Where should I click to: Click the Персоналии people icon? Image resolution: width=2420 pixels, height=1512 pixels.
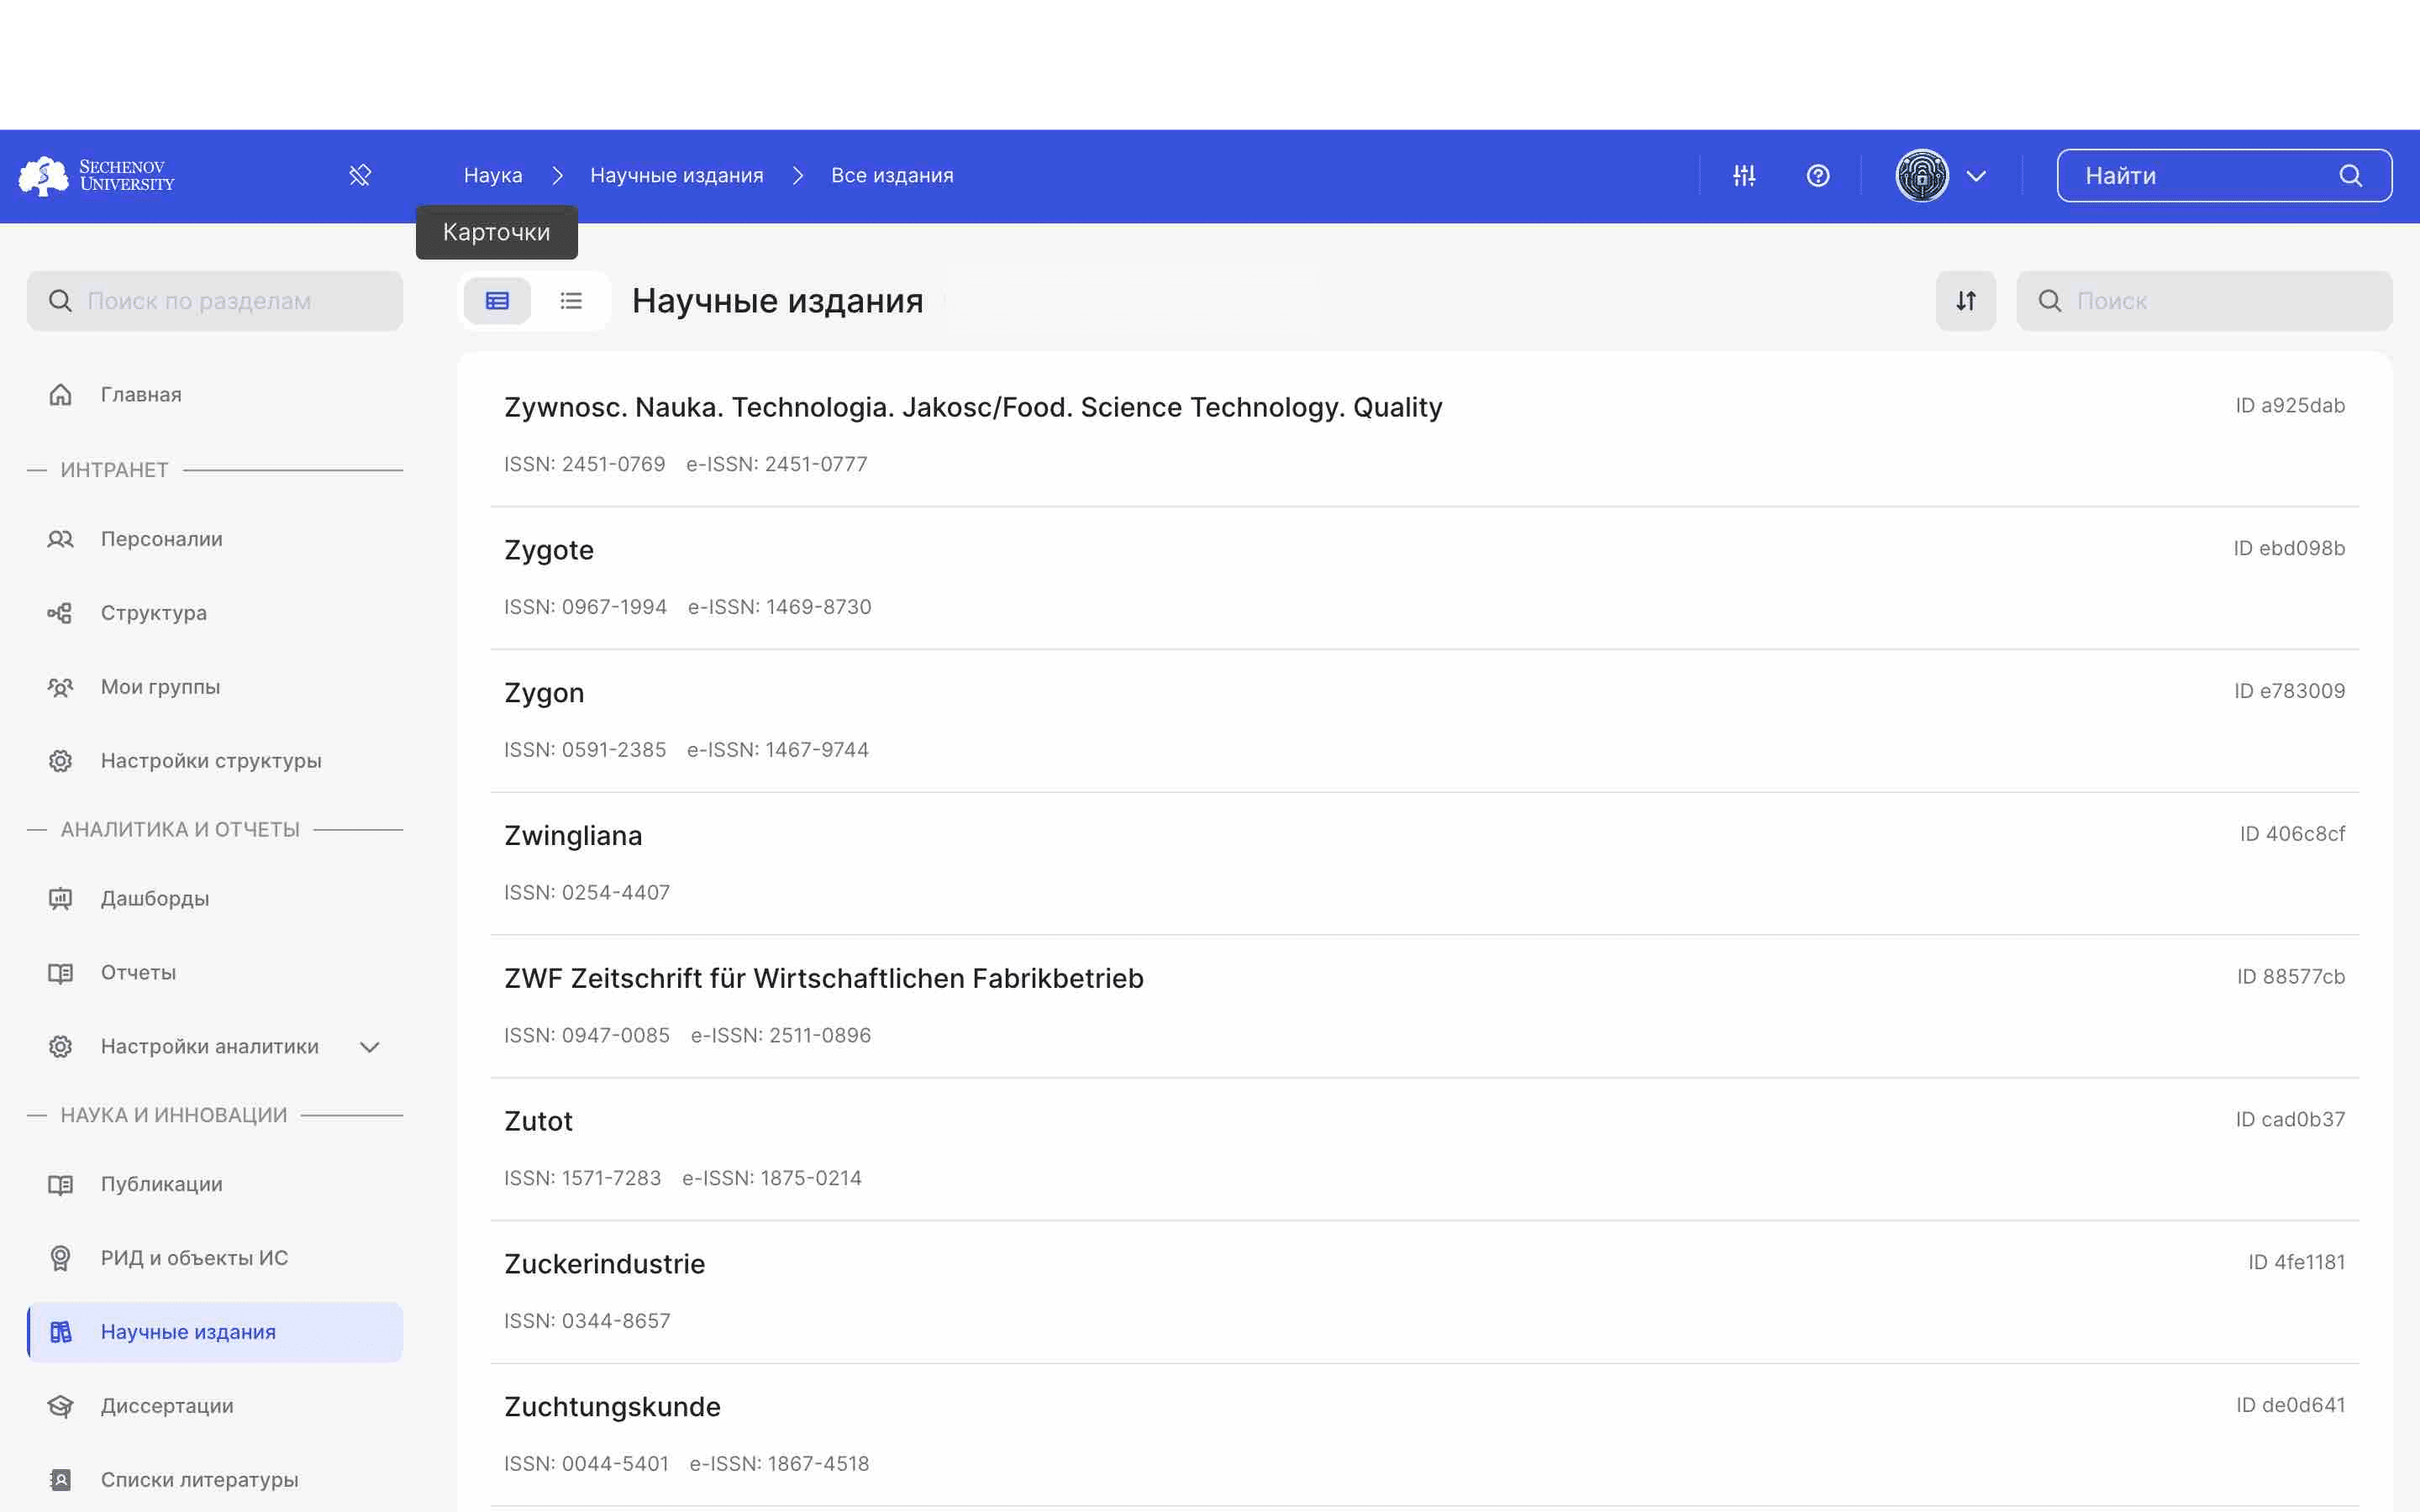(61, 539)
